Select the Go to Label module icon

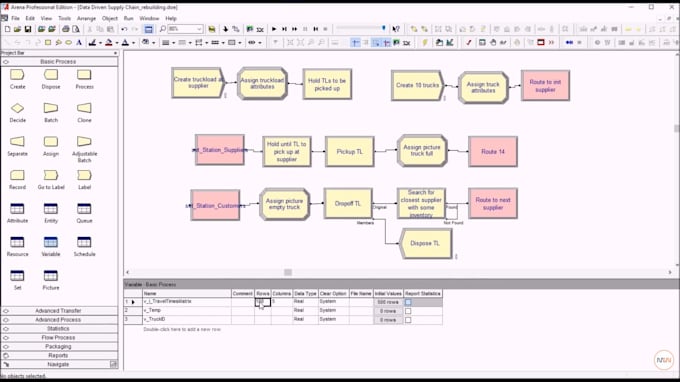[51, 175]
